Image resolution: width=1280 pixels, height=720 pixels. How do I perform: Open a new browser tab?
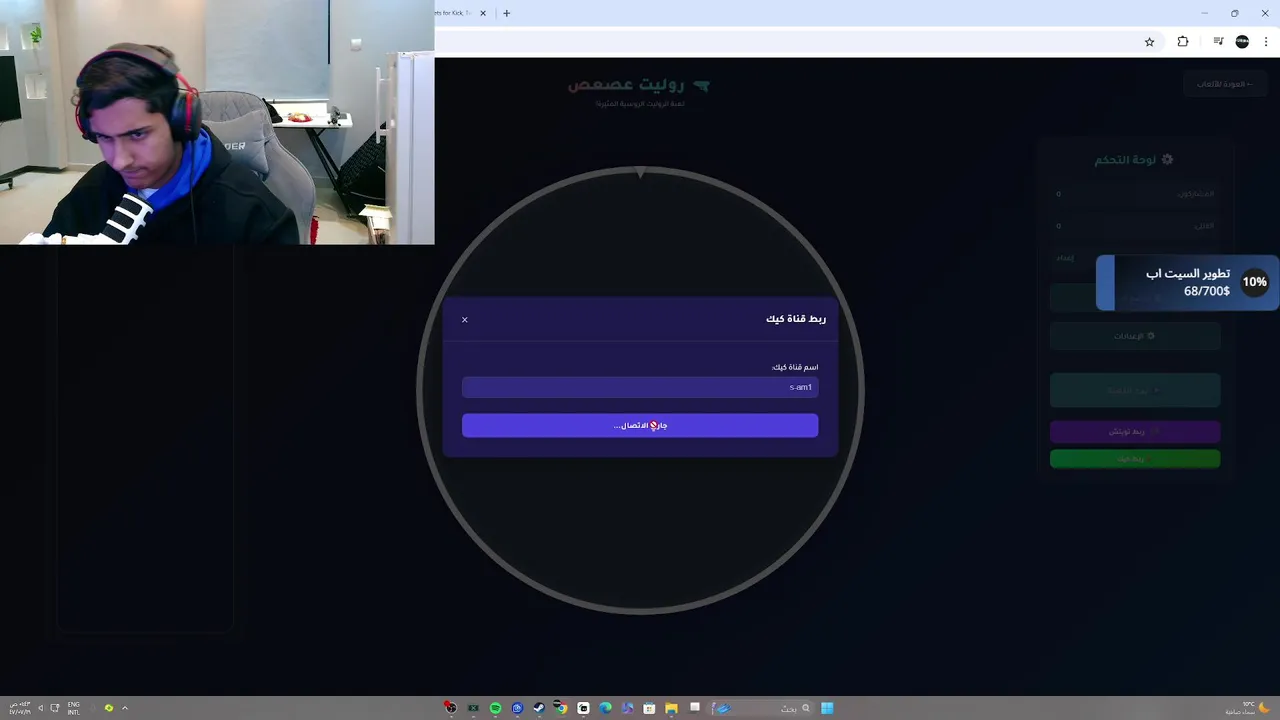(506, 13)
